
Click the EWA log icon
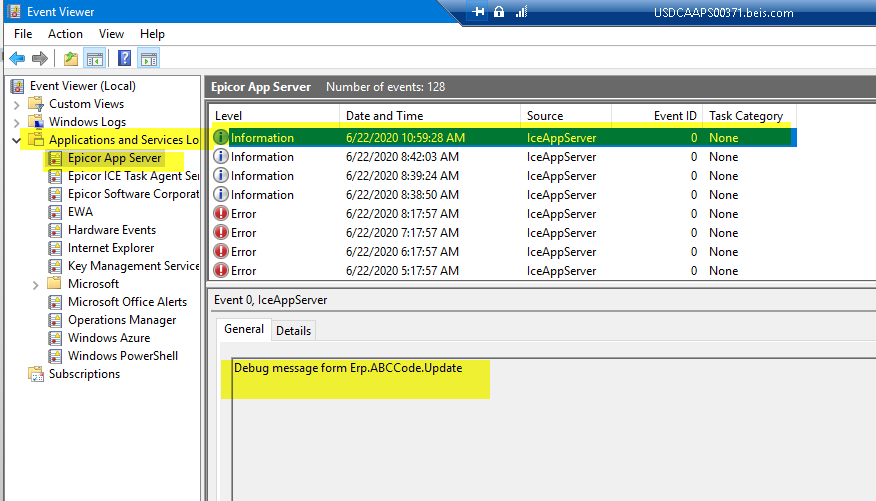coord(55,212)
